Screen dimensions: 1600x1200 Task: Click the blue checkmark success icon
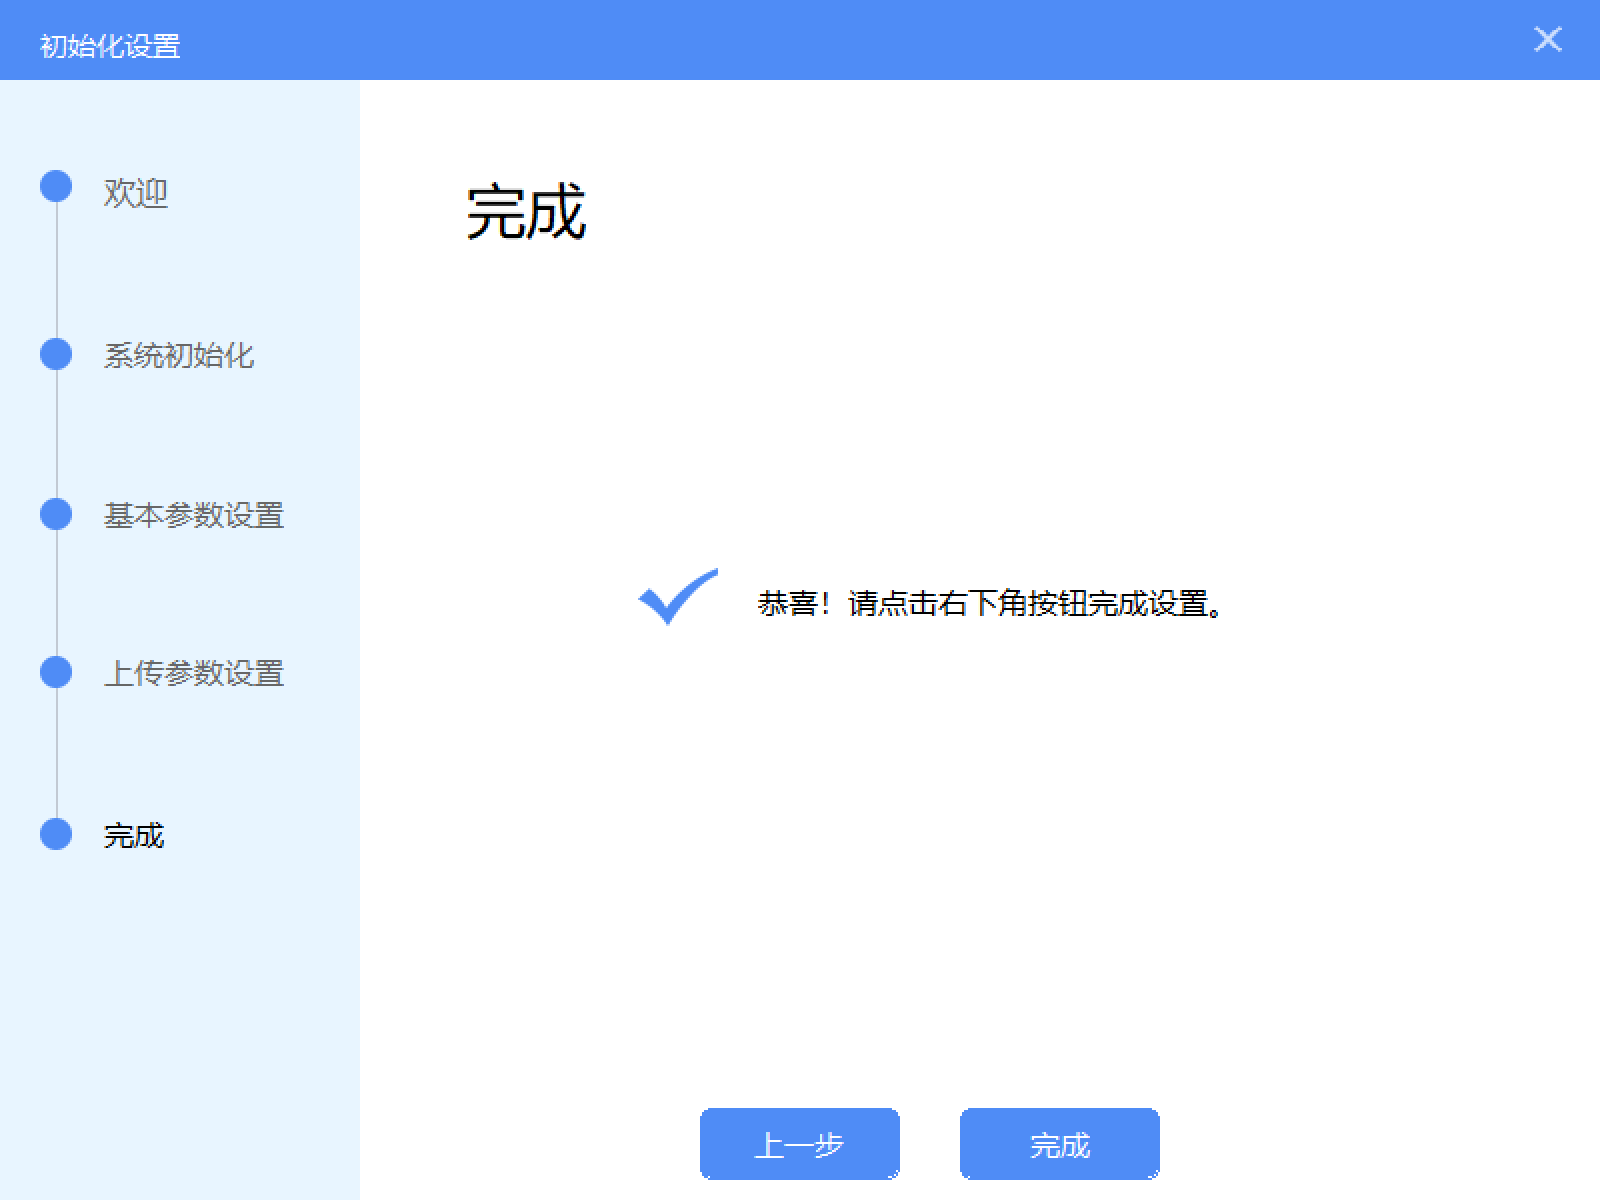tap(680, 598)
